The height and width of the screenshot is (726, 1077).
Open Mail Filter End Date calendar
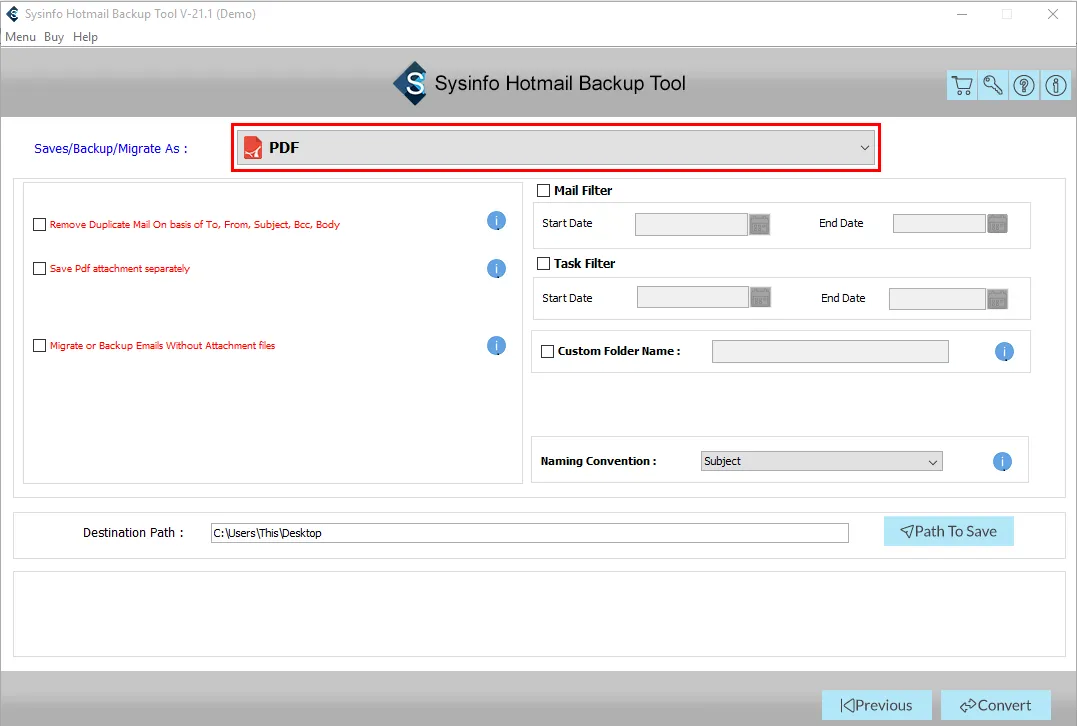tap(997, 223)
